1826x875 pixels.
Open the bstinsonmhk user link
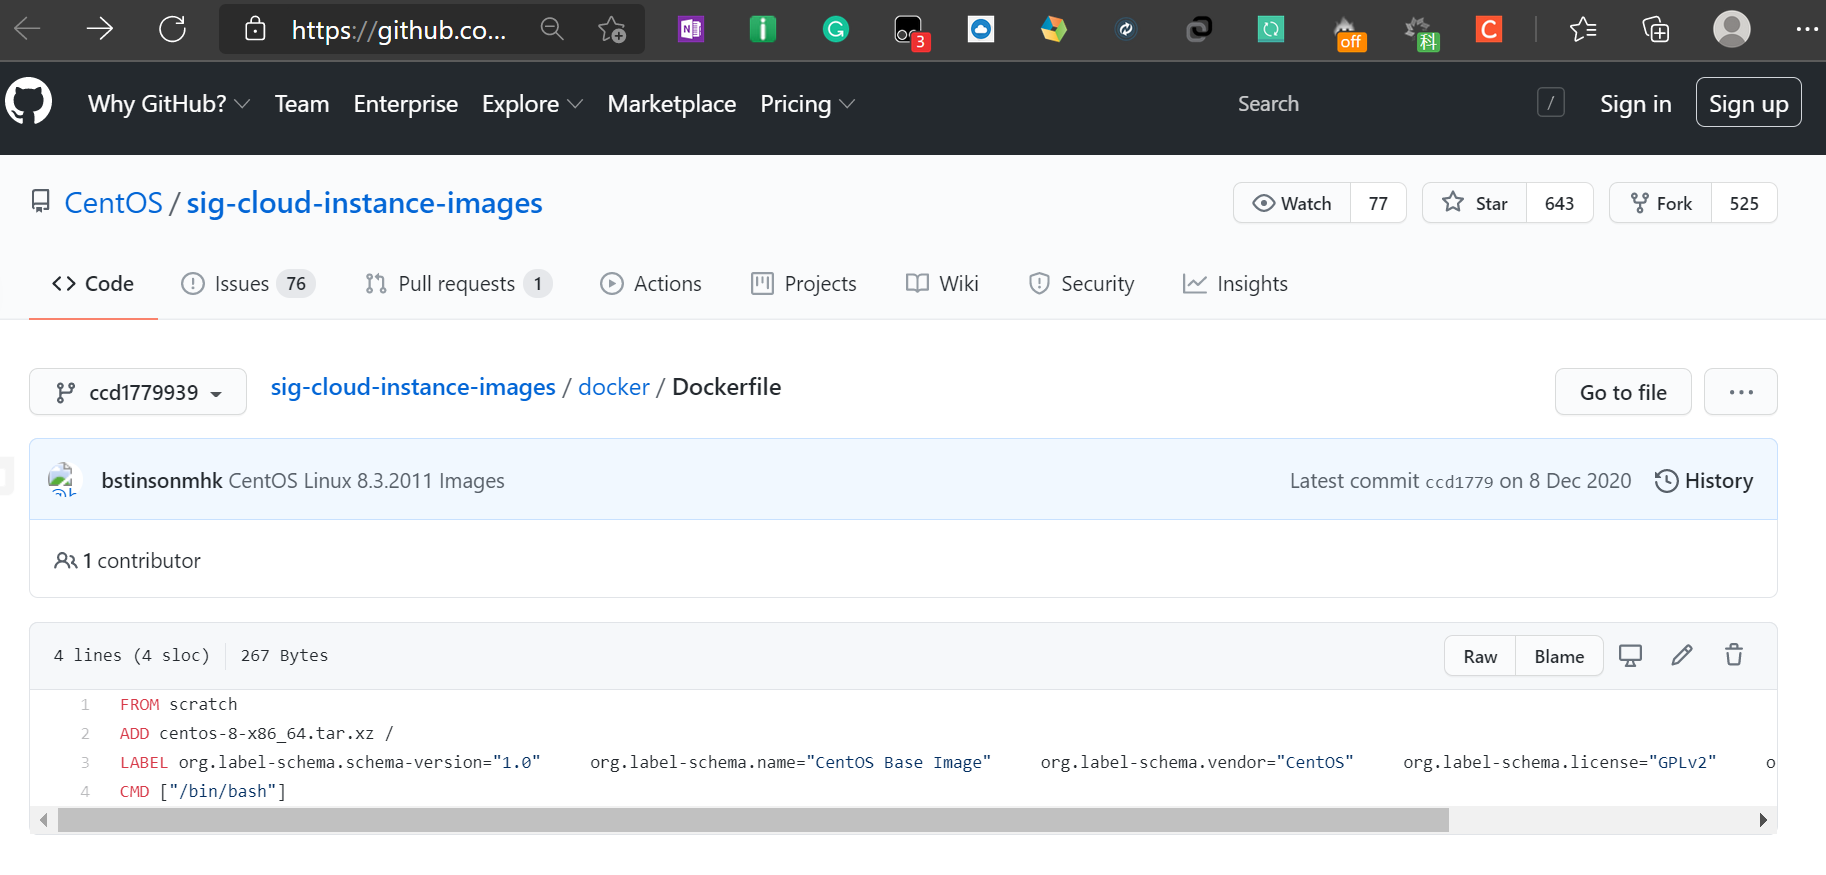pyautogui.click(x=162, y=481)
